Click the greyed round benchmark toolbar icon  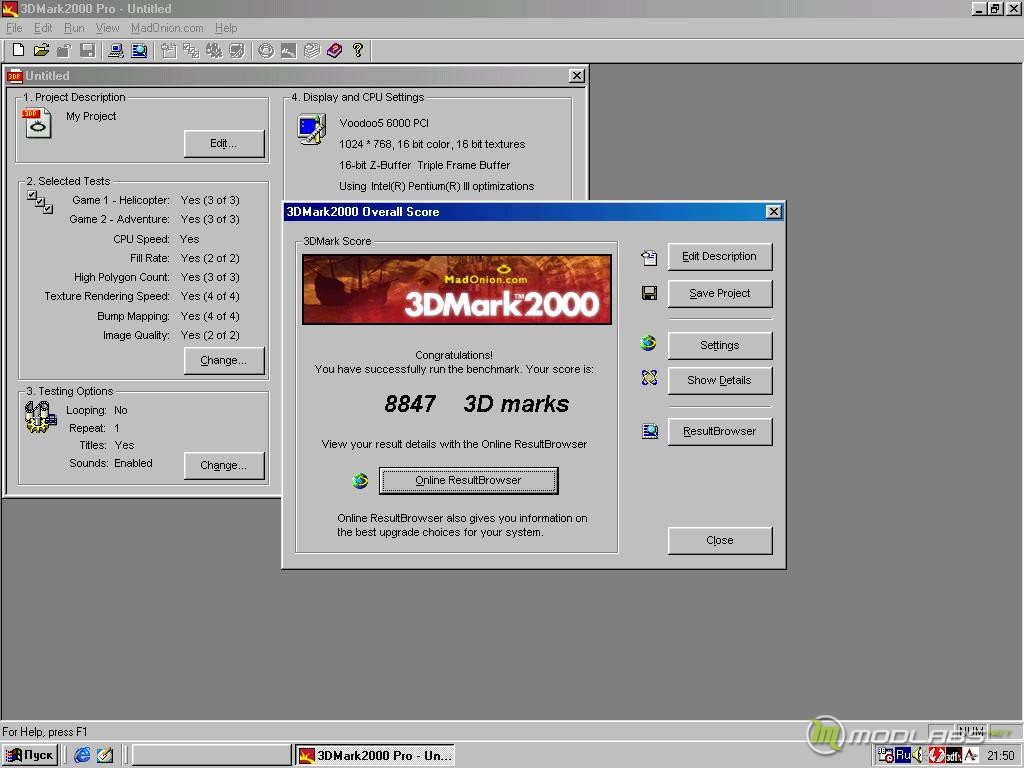point(266,50)
